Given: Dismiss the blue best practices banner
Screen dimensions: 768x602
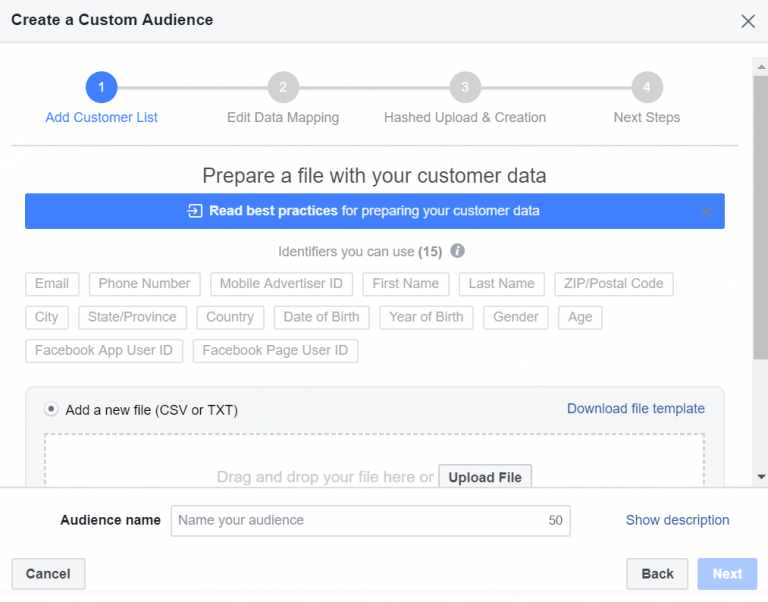Looking at the screenshot, I should coord(706,212).
